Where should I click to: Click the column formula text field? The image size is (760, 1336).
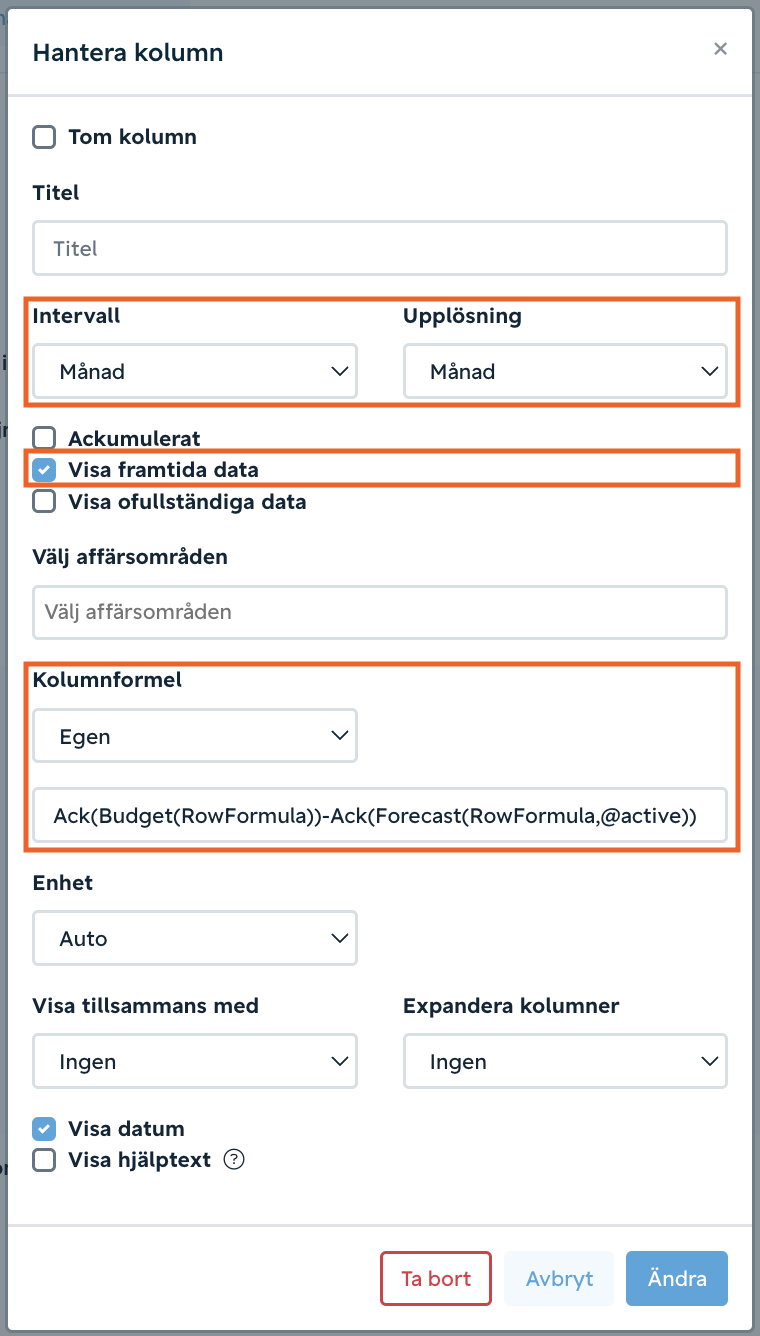[x=380, y=814]
